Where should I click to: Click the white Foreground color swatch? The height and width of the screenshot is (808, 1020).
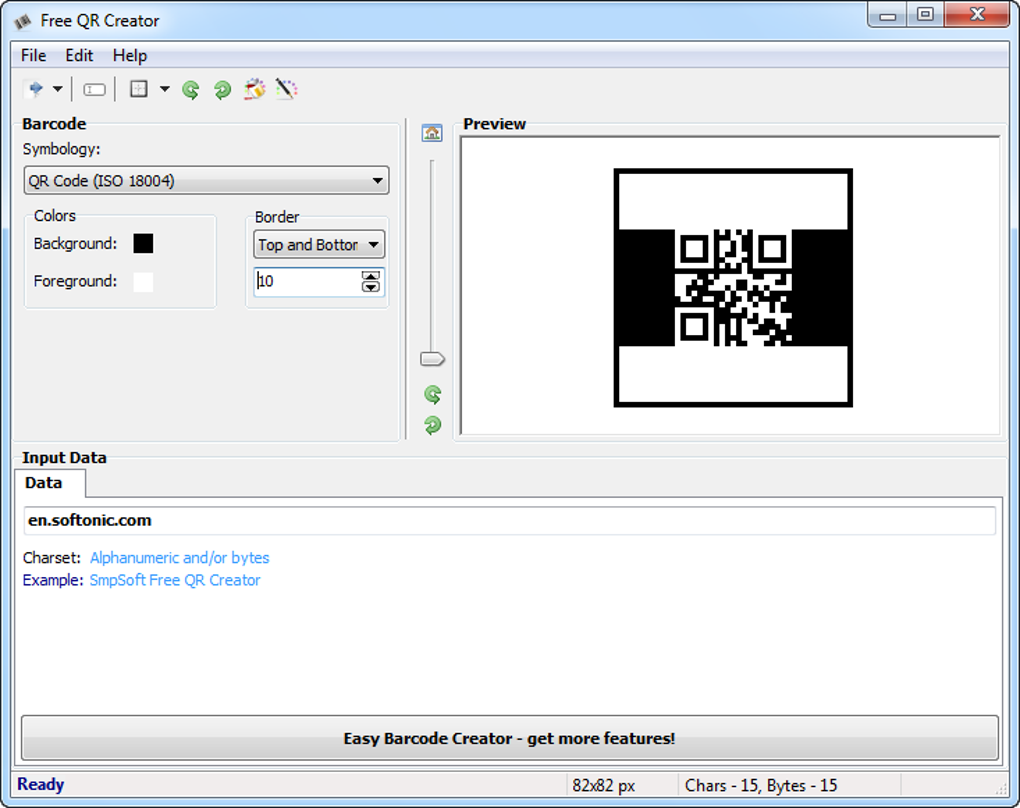[143, 282]
